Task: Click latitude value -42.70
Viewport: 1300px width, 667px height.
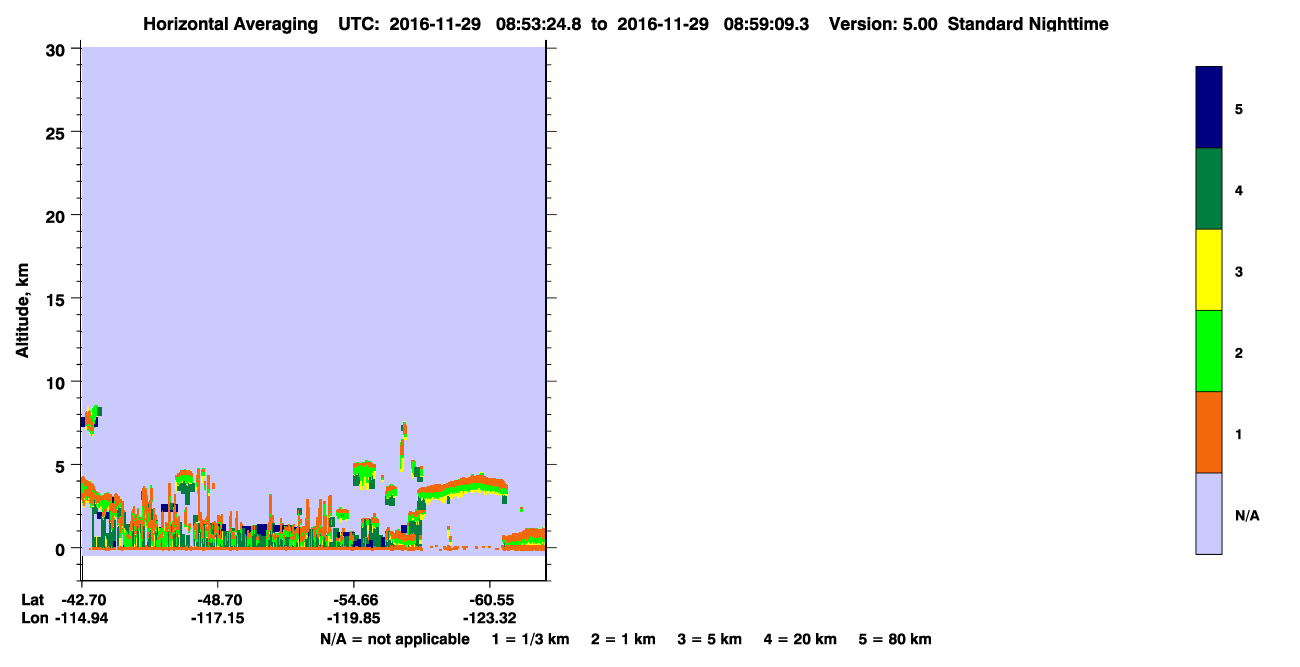Action: click(82, 600)
